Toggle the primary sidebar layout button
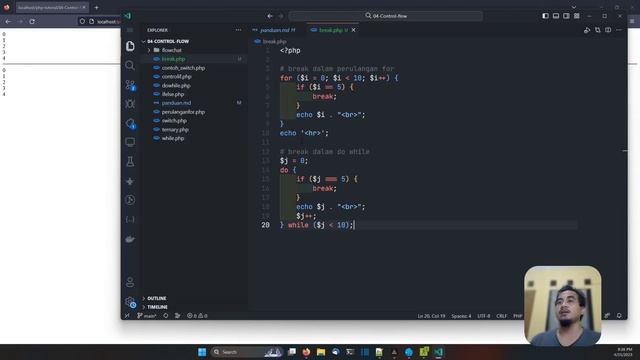Screen dimensions: 640x360 coord(545,16)
